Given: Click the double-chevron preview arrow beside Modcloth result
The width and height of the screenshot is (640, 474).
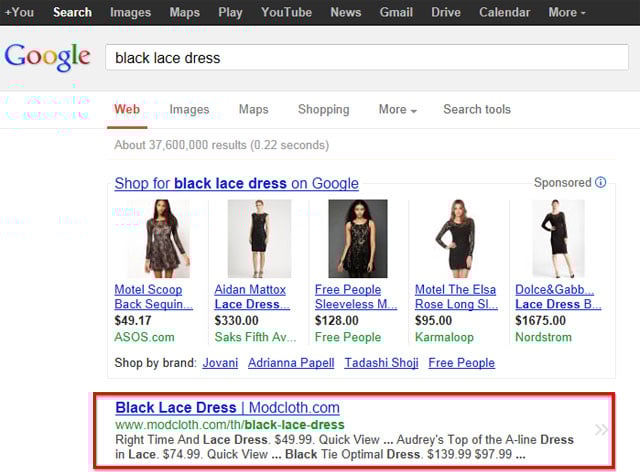Looking at the screenshot, I should point(601,429).
